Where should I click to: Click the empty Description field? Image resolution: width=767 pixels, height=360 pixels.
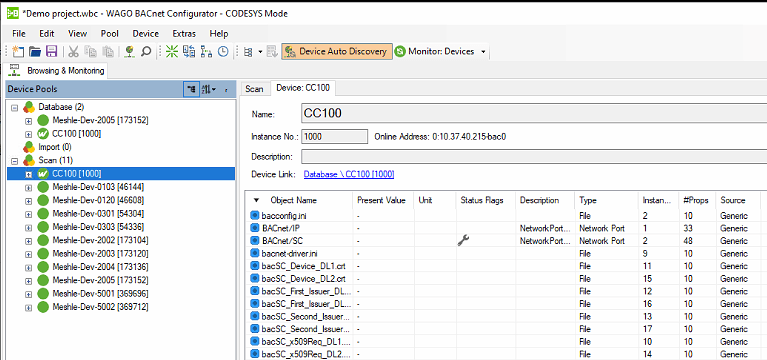click(x=534, y=157)
